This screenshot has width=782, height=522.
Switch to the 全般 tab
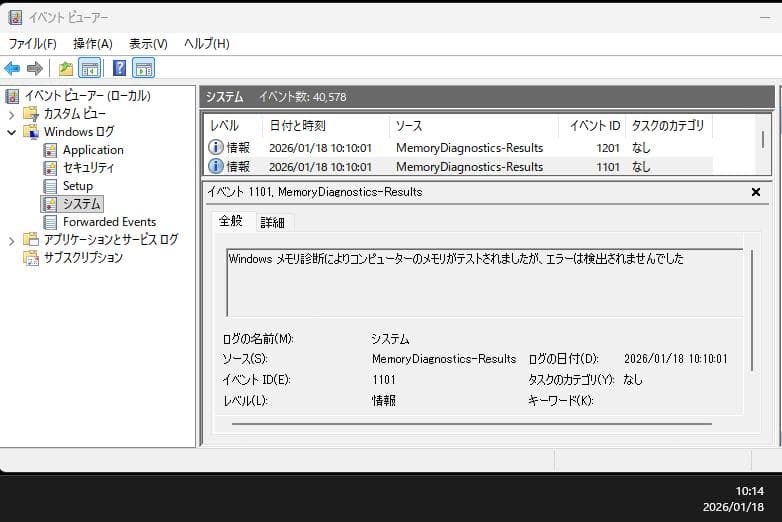click(231, 221)
